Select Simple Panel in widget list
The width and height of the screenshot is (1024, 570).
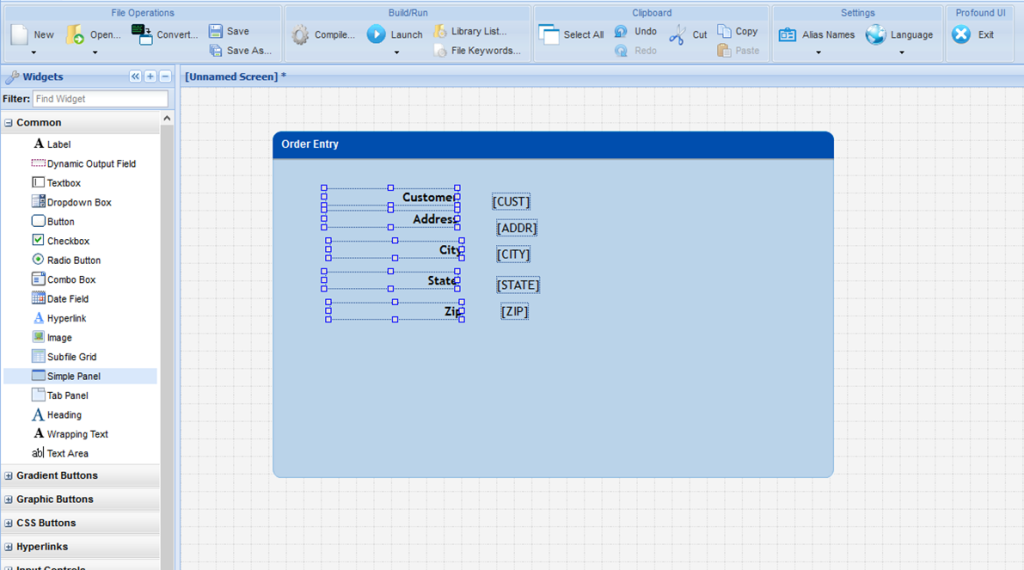[73, 376]
